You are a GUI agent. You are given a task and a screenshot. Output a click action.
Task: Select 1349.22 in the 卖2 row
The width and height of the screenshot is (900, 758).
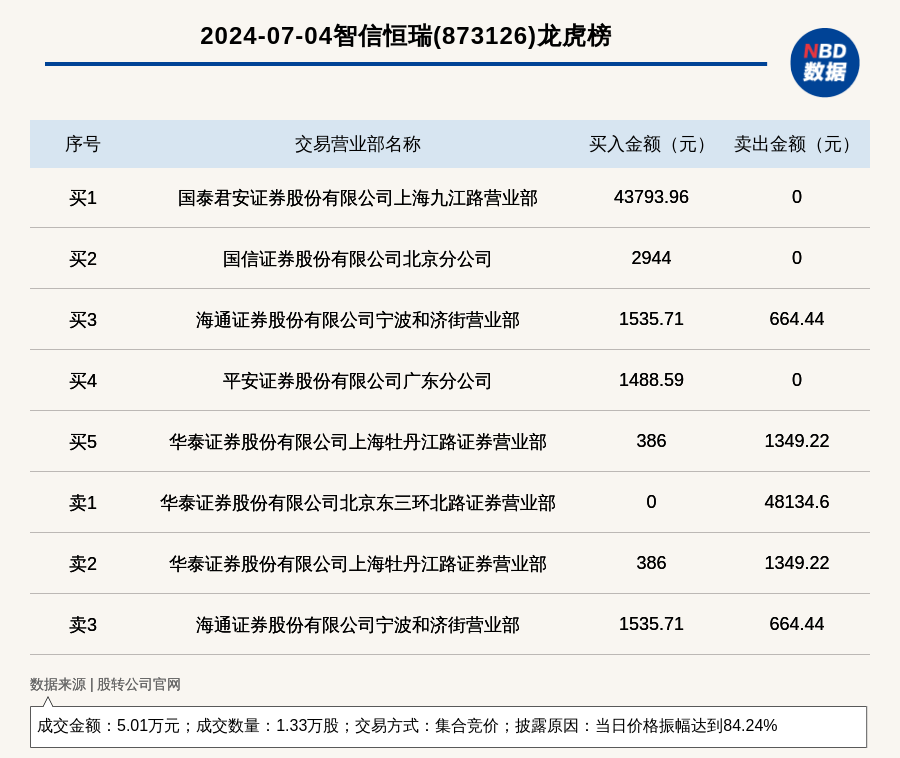point(797,563)
